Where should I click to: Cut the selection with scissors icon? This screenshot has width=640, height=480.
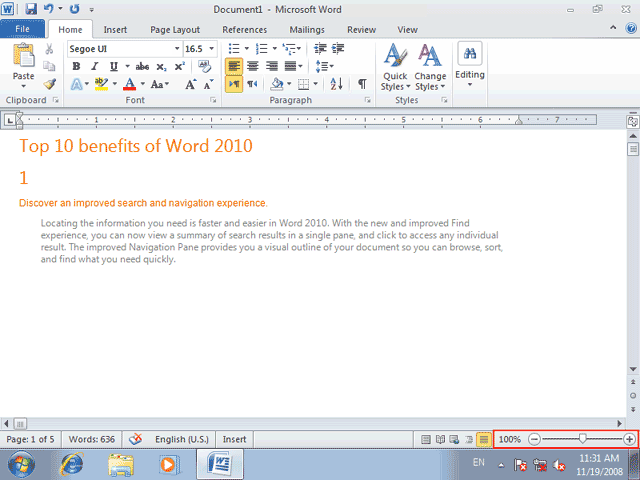[49, 49]
